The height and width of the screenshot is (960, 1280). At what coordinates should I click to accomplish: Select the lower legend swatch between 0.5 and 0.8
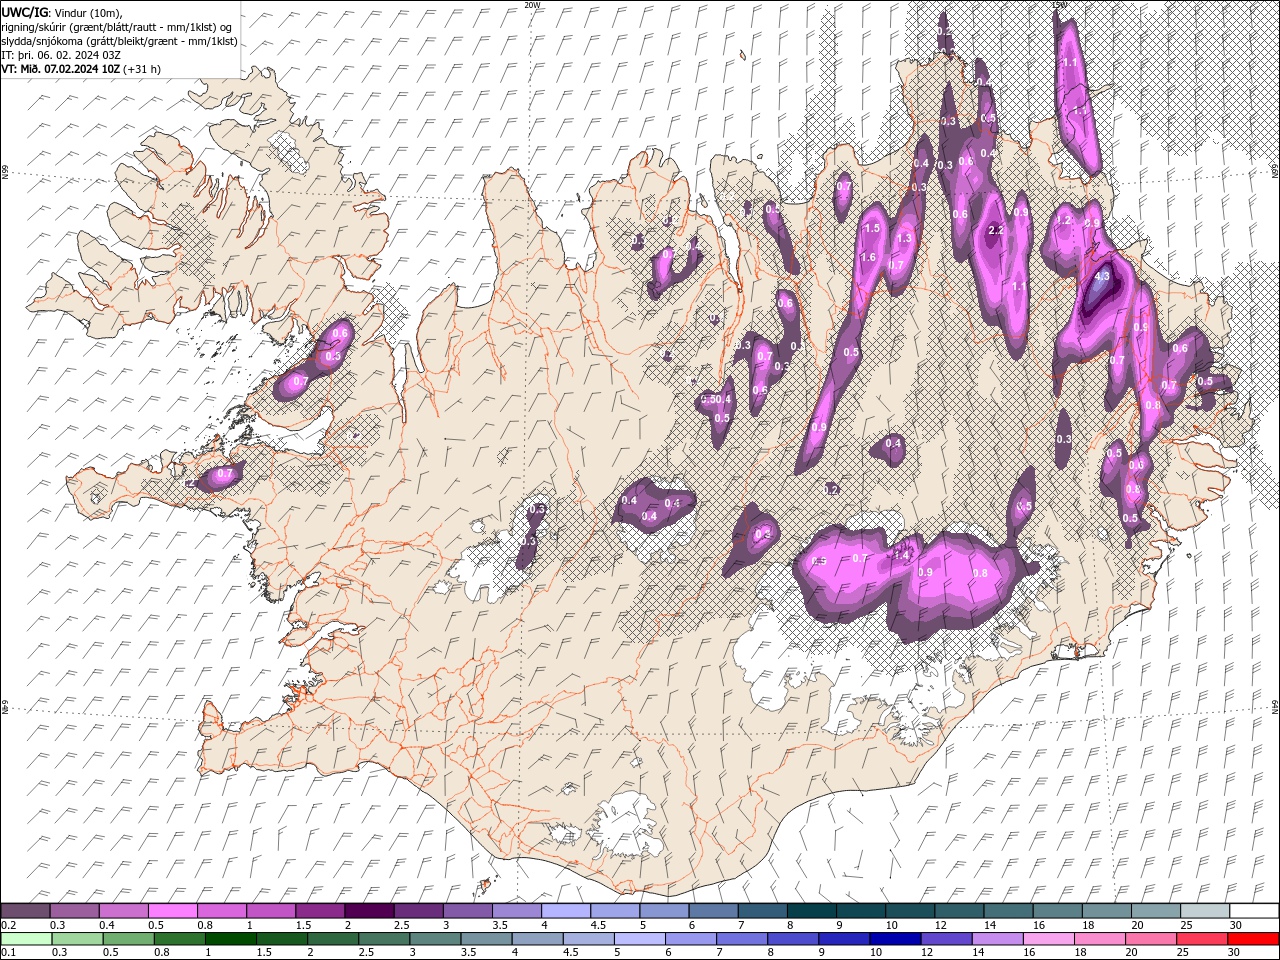(x=128, y=939)
